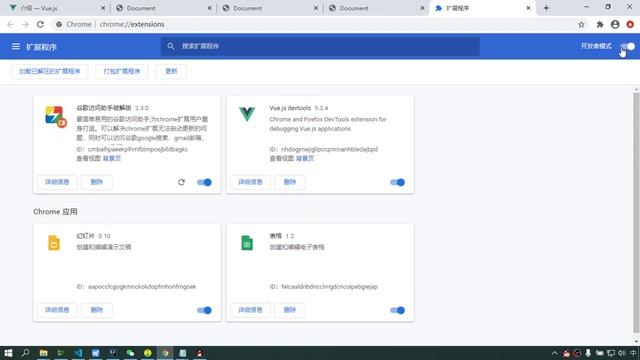
Task: Open Word from the taskbar
Action: [96, 353]
